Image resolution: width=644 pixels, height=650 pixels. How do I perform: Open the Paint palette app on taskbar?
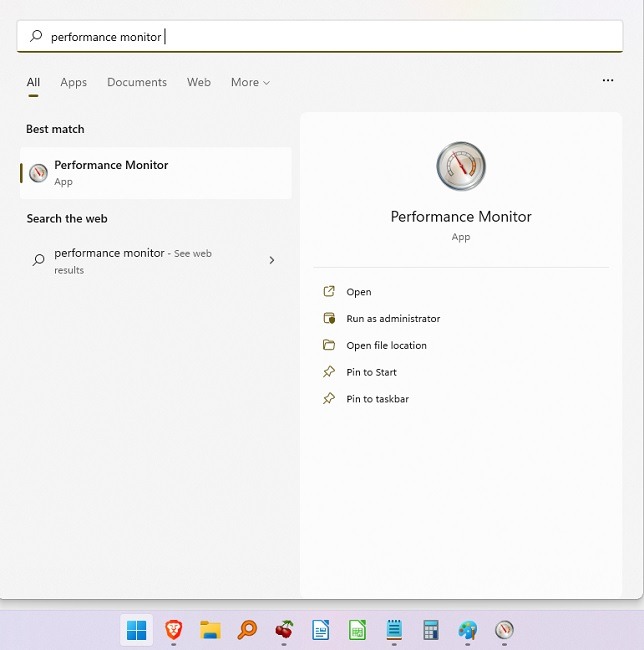[467, 630]
